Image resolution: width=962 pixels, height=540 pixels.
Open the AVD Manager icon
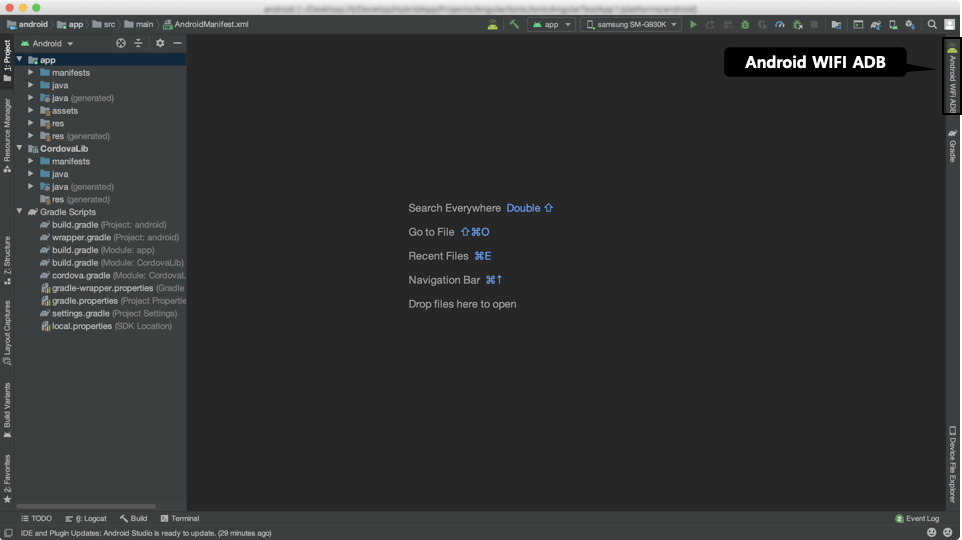[x=893, y=25]
